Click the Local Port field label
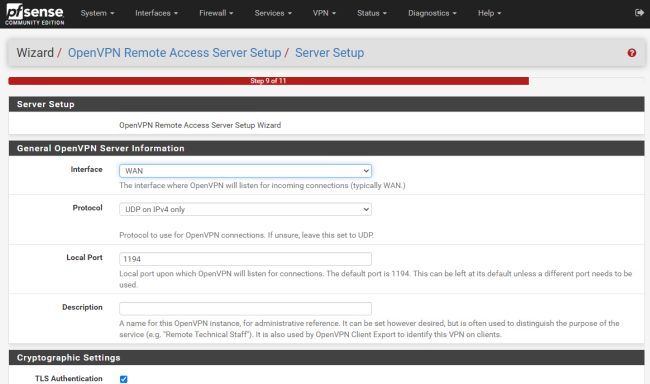The image size is (650, 384). [84, 258]
